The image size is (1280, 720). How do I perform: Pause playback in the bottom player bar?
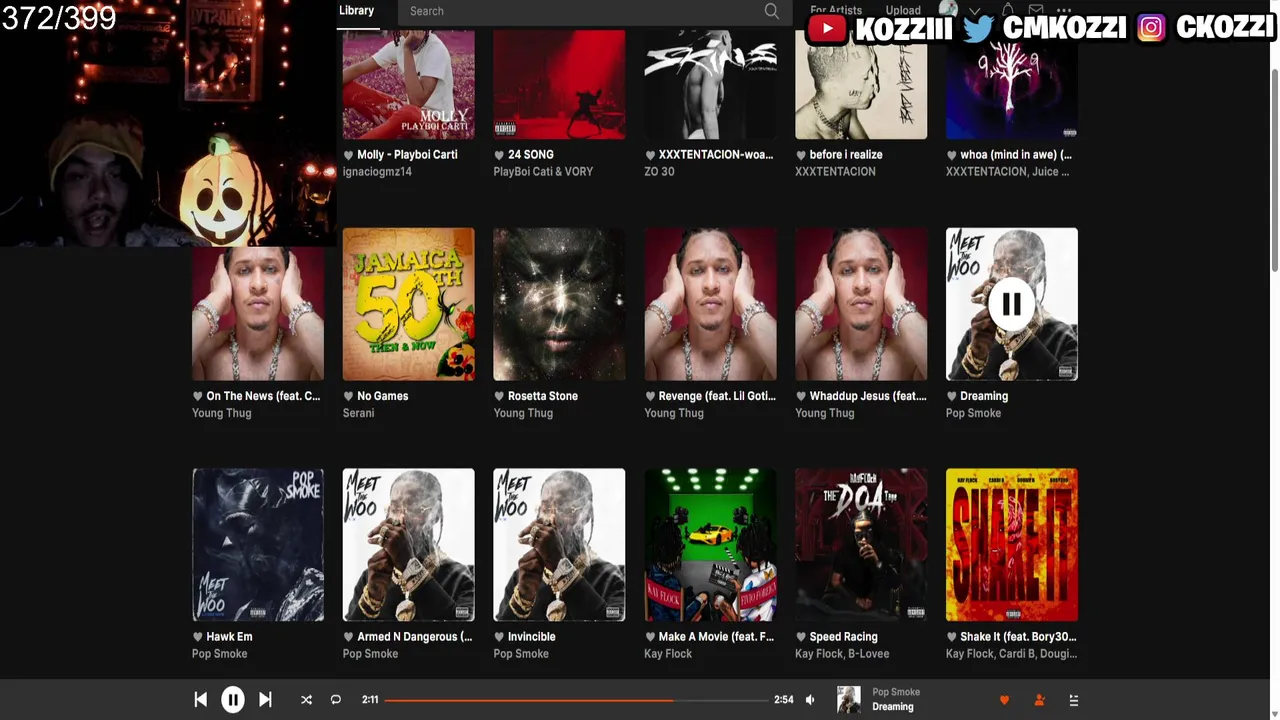tap(233, 700)
